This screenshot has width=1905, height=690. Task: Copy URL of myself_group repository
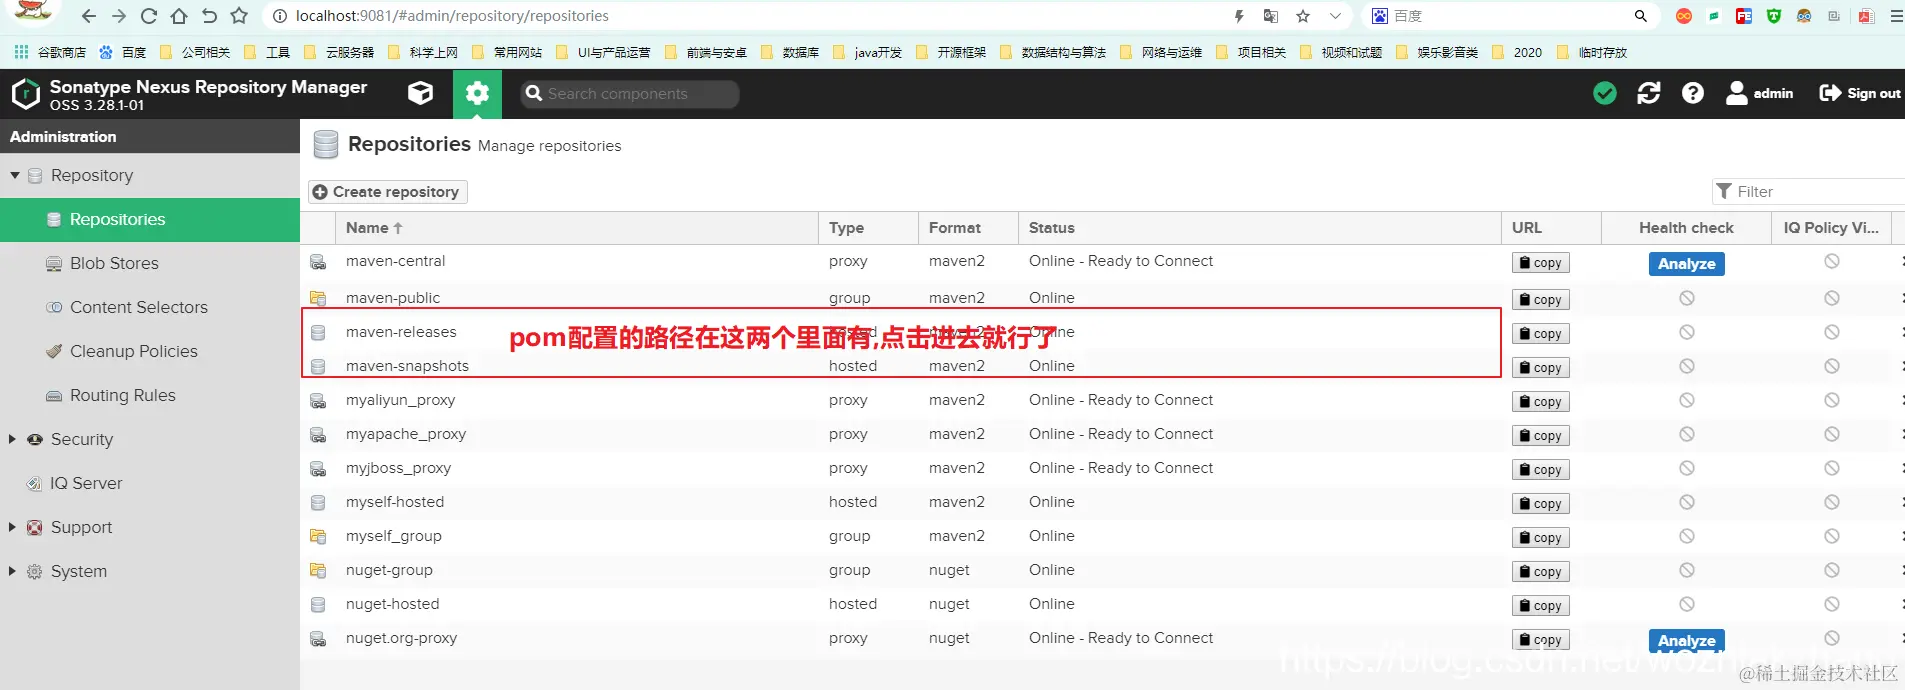point(1540,538)
